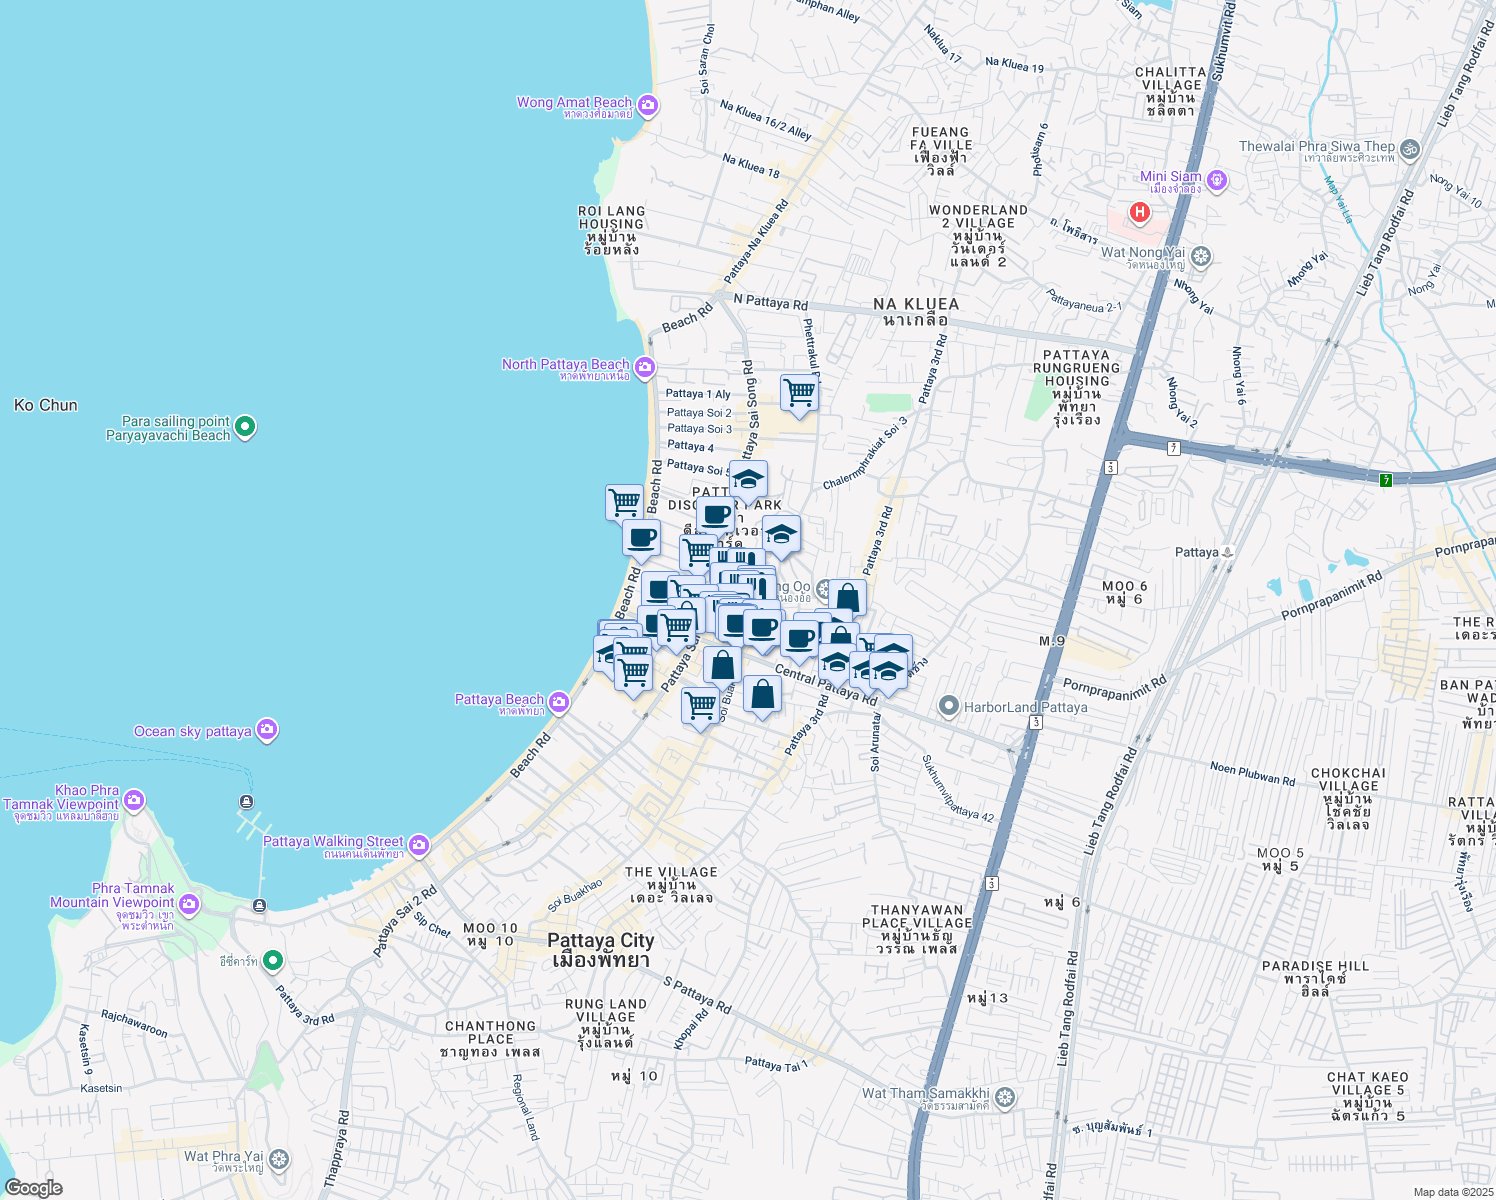Click the red hospital H marker
1496x1200 pixels.
click(1138, 212)
